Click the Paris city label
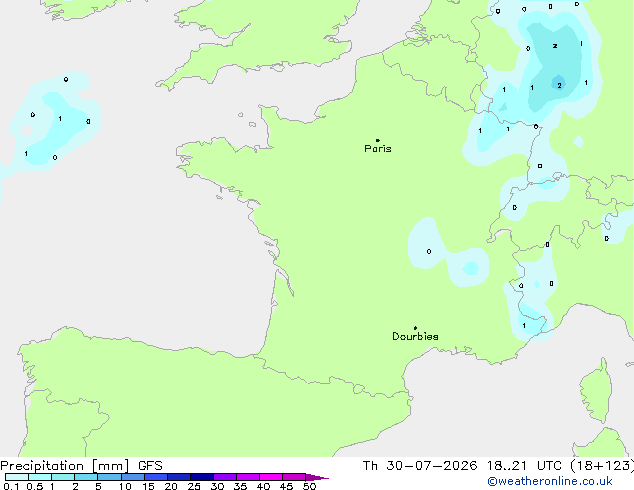Screen dimensions: 634x490 pyautogui.click(x=378, y=149)
